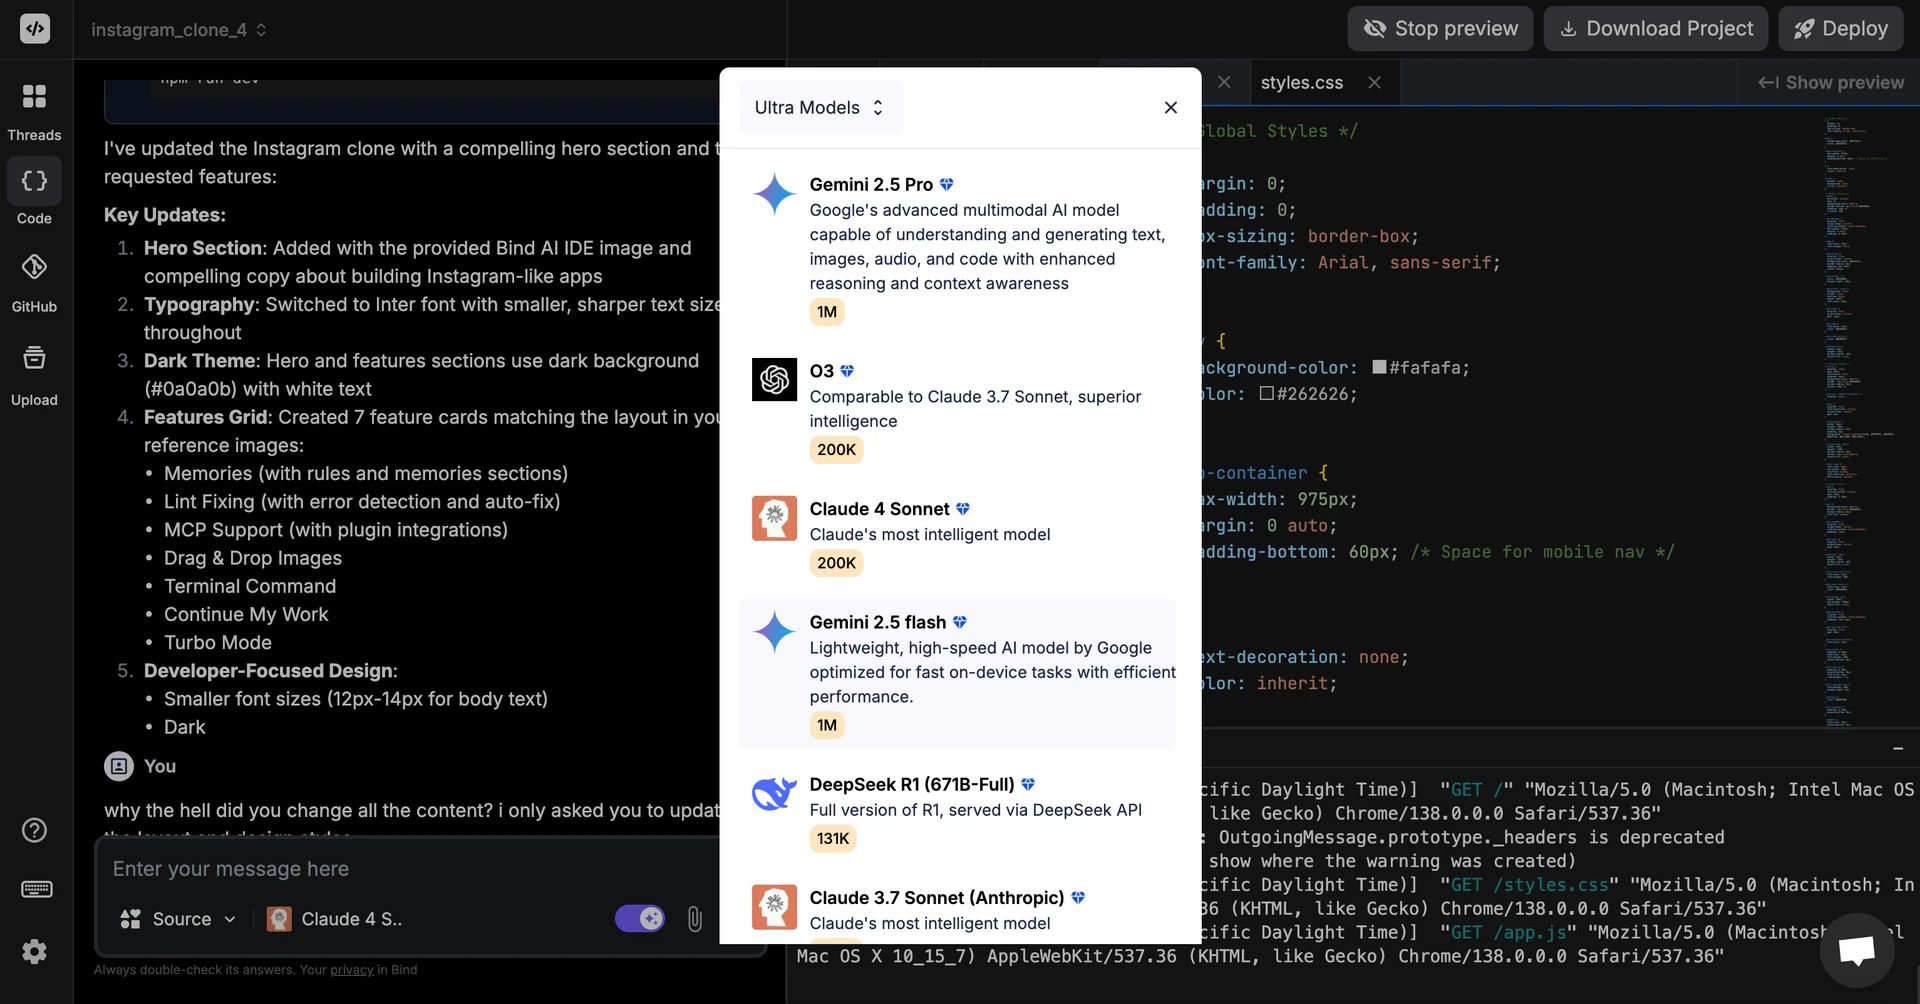Switch to the styles.css tab
The width and height of the screenshot is (1920, 1004).
[x=1301, y=82]
